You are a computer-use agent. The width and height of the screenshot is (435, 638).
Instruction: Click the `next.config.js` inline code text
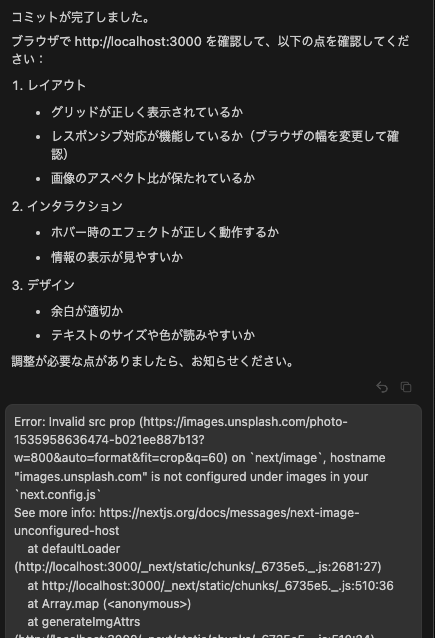click(x=58, y=495)
